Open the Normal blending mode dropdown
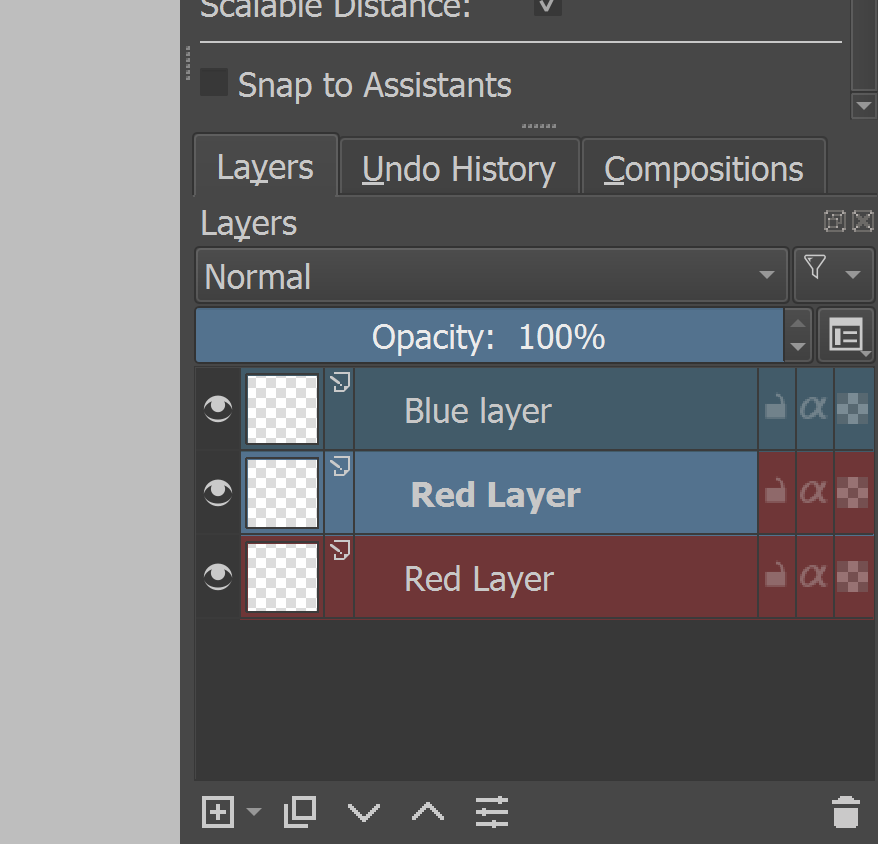Viewport: 878px width, 844px height. (x=491, y=276)
